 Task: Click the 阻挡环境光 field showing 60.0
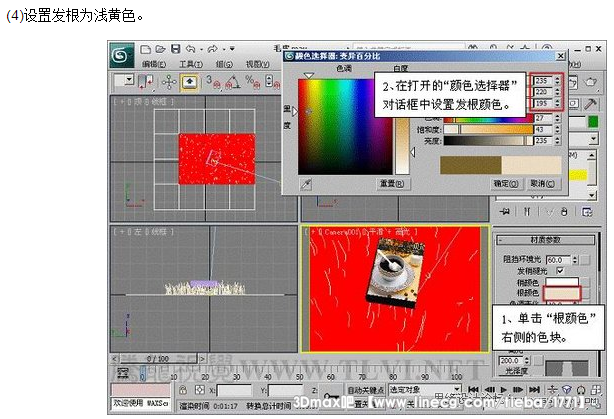point(559,260)
